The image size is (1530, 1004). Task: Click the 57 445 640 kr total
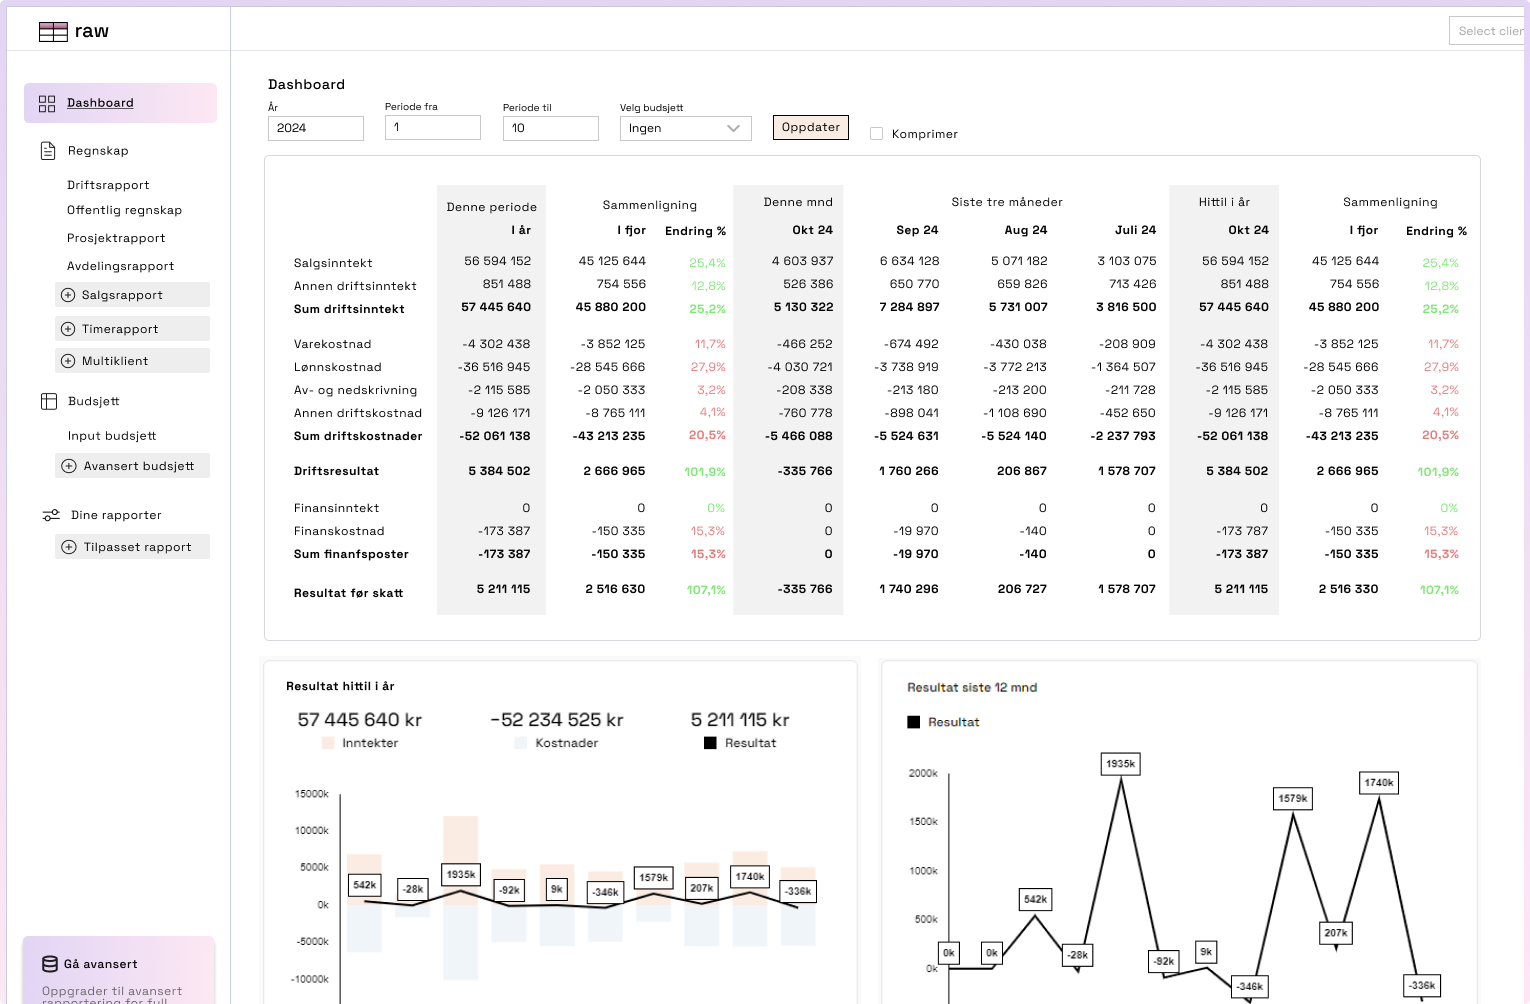click(359, 720)
